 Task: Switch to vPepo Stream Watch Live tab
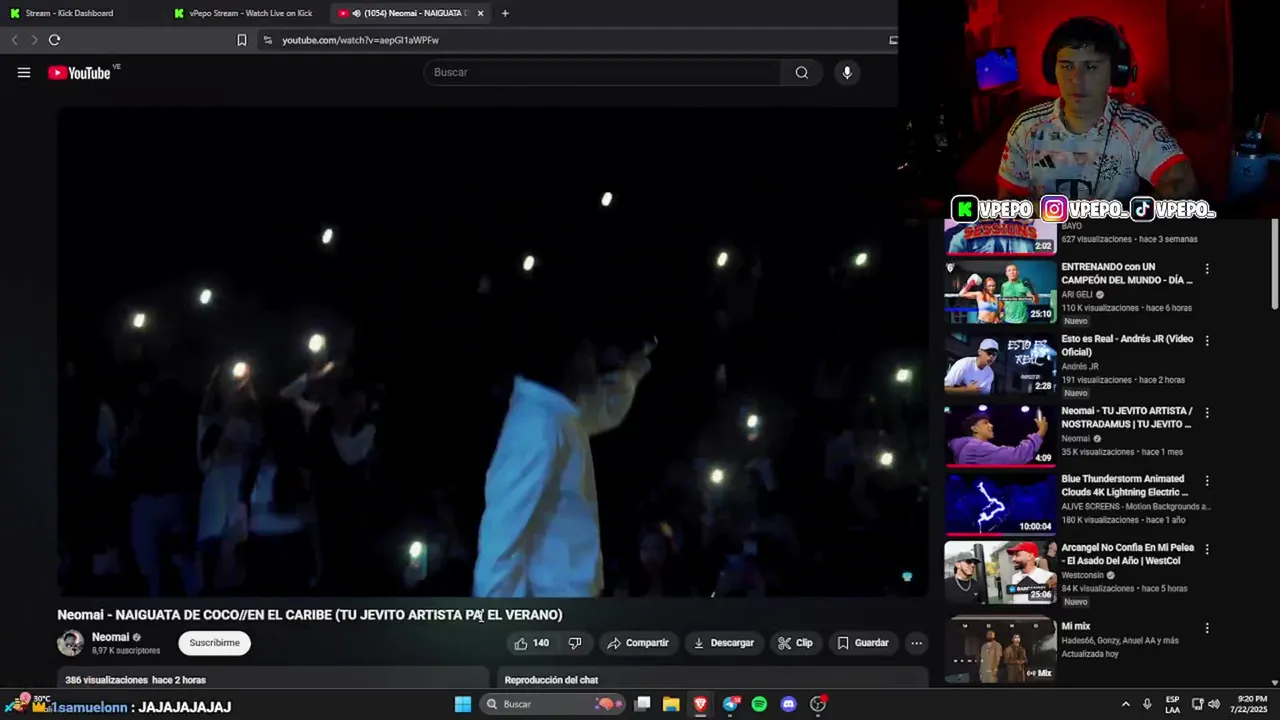click(245, 13)
